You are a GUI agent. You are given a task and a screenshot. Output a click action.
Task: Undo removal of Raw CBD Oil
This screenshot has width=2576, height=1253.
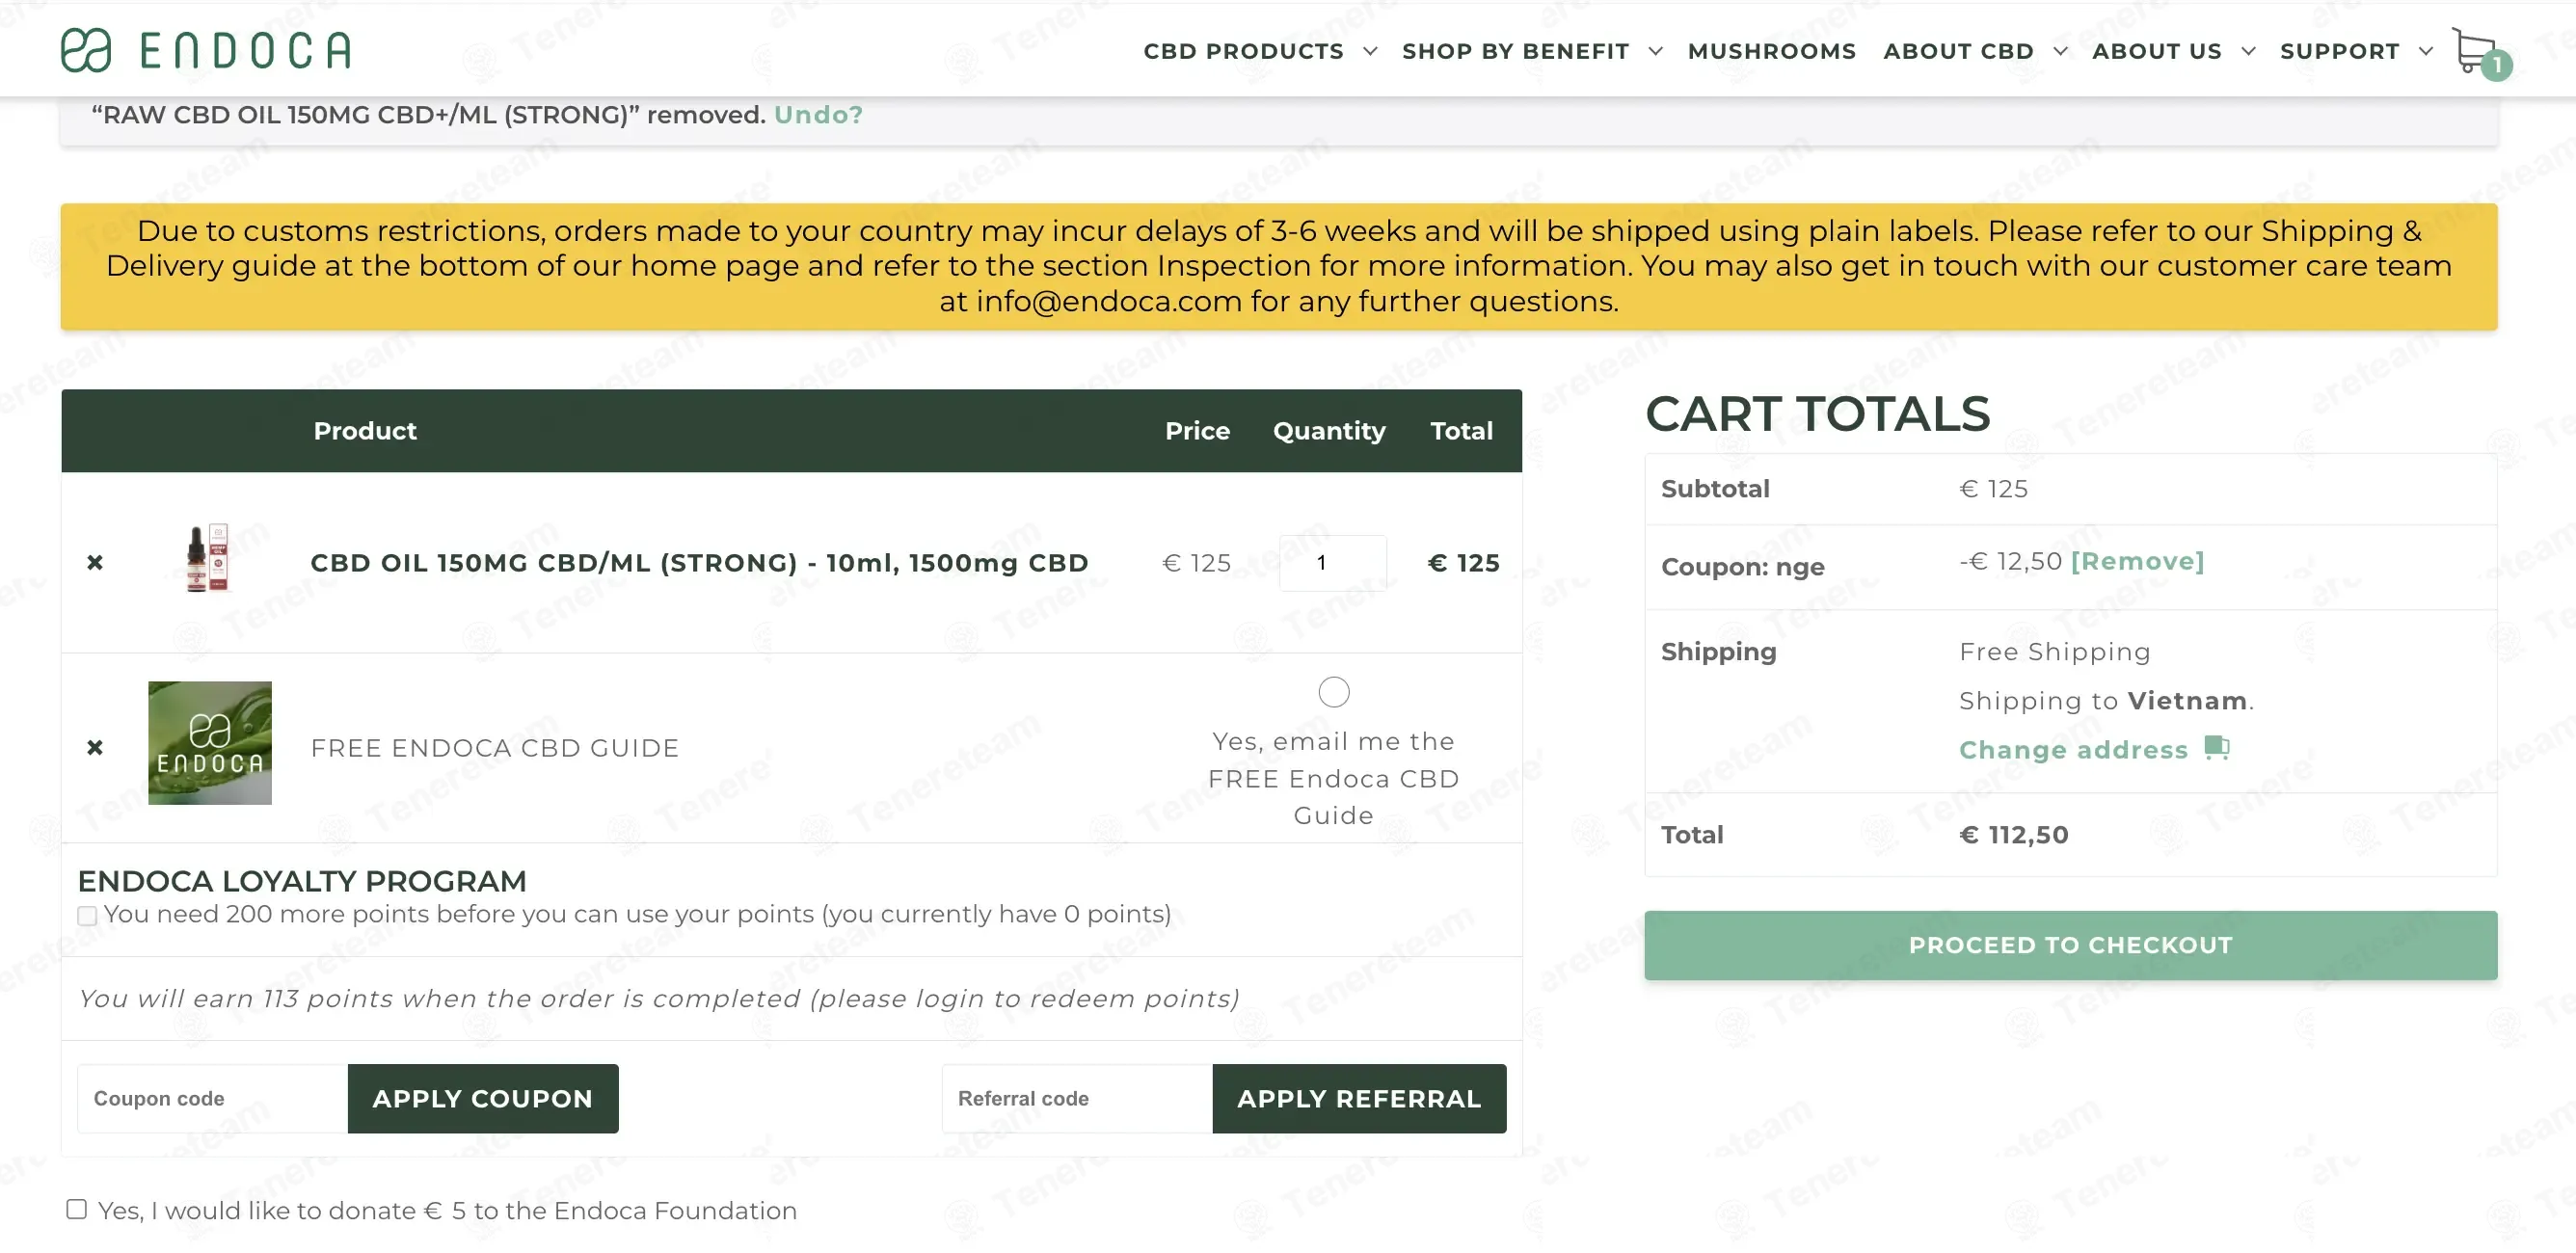click(818, 115)
